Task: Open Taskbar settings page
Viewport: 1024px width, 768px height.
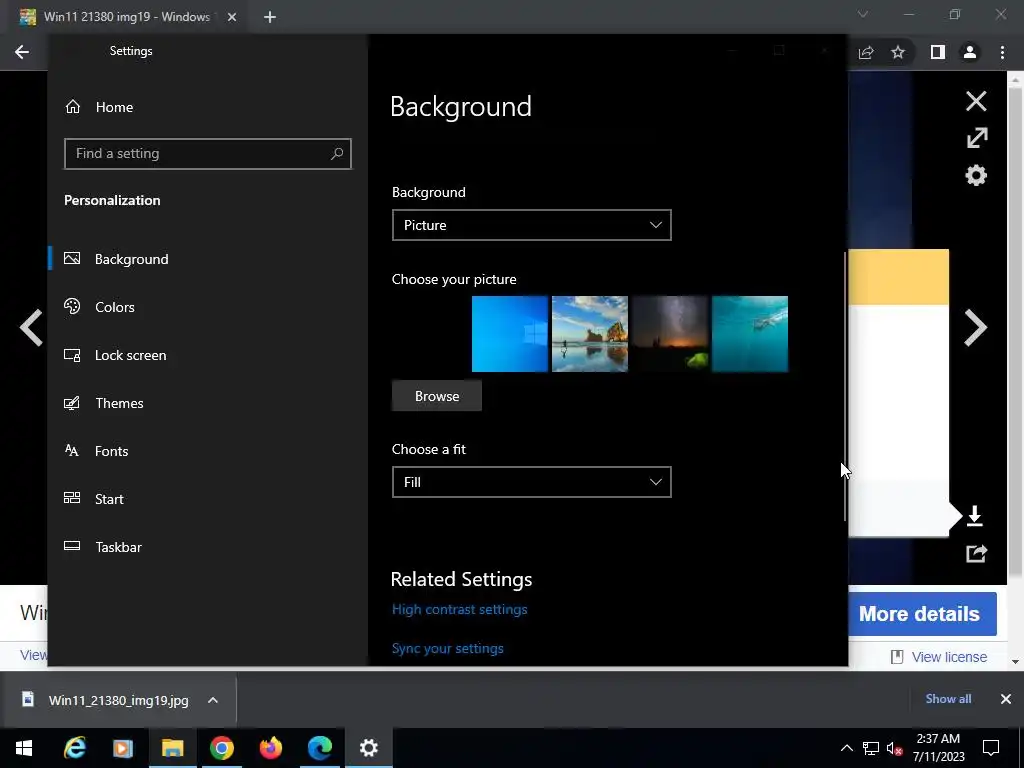Action: coord(118,547)
